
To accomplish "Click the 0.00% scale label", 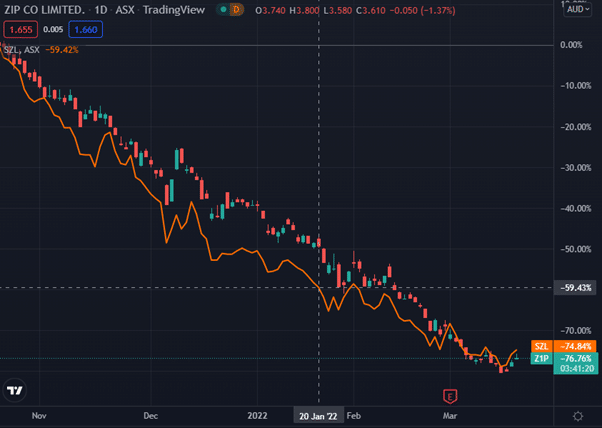I will pos(571,45).
